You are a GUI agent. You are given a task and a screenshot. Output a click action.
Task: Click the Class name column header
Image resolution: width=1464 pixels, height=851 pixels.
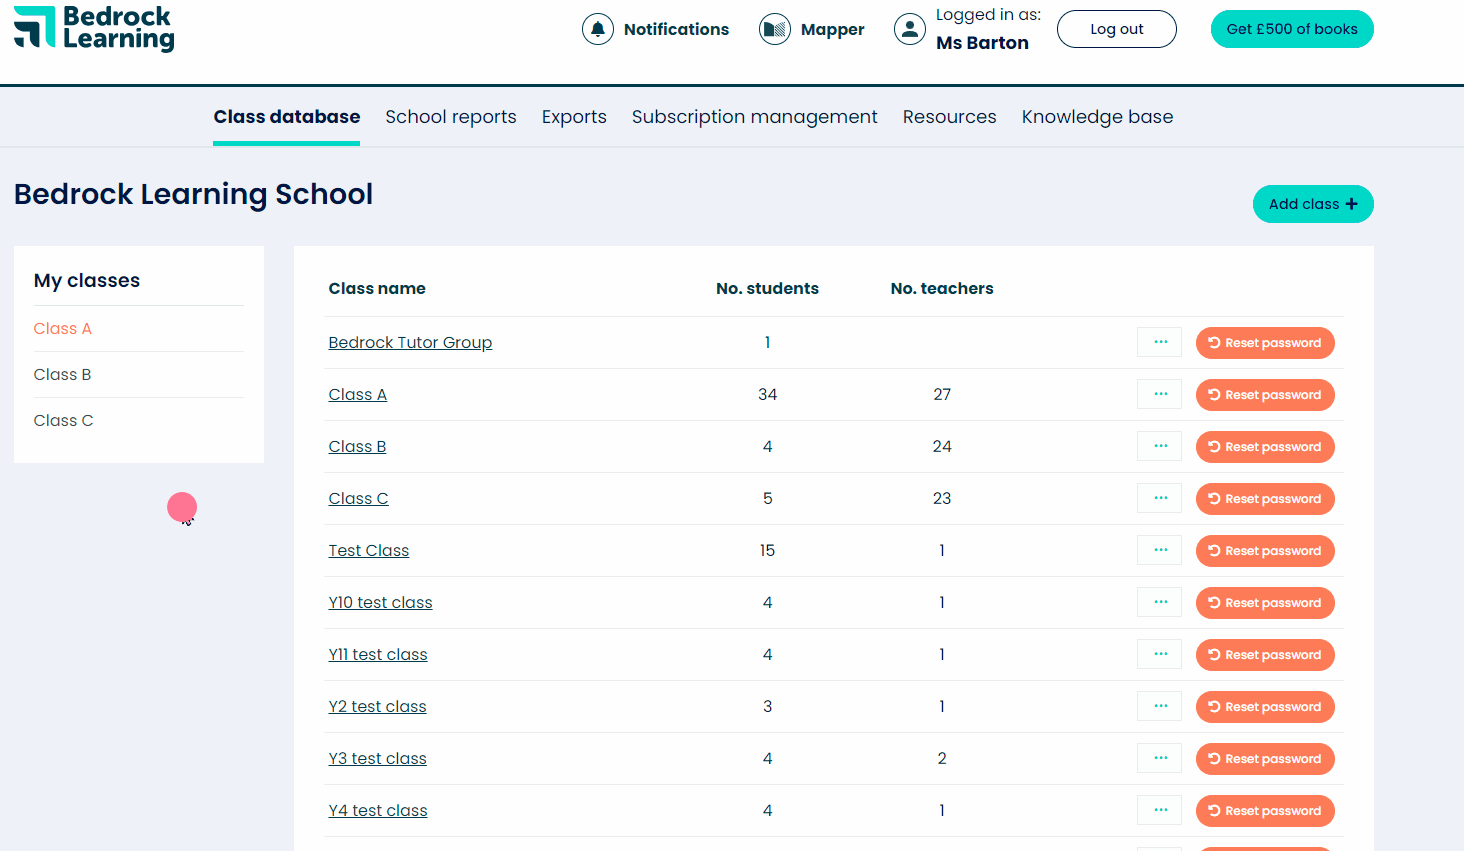pos(377,289)
